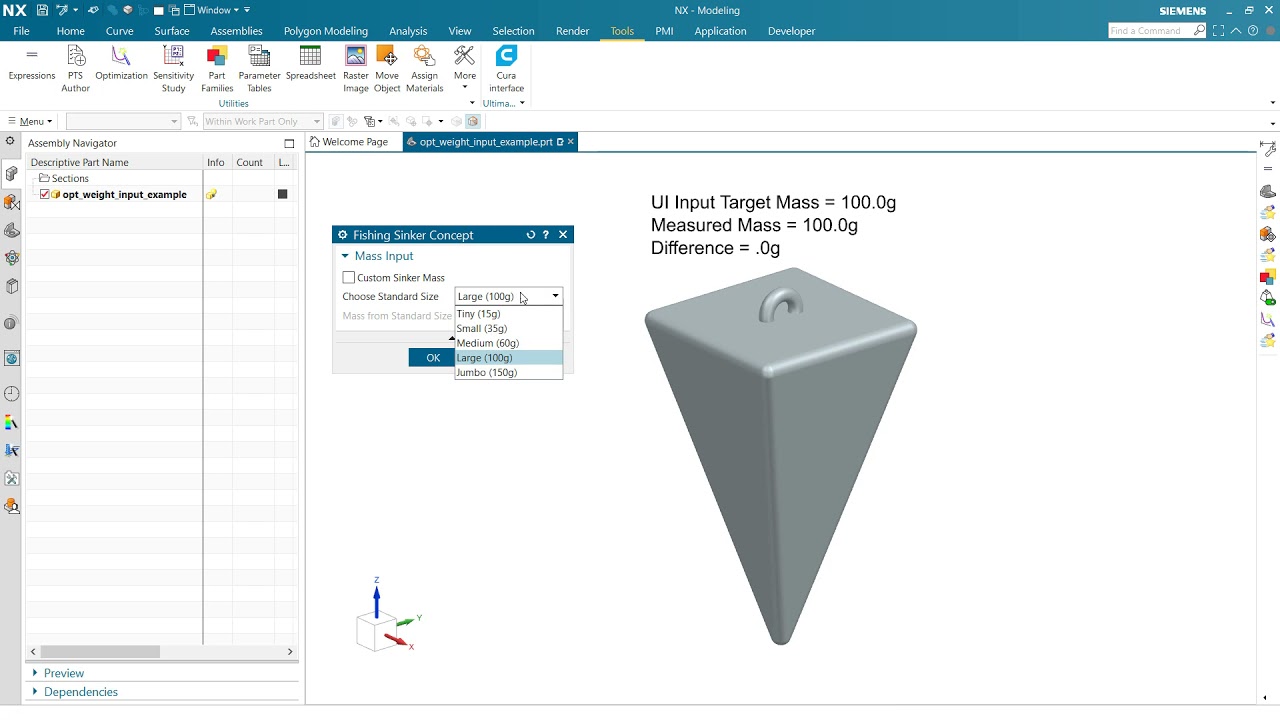Screen dimensions: 1280x720
Task: Open the More tools dropdown
Action: [x=465, y=69]
